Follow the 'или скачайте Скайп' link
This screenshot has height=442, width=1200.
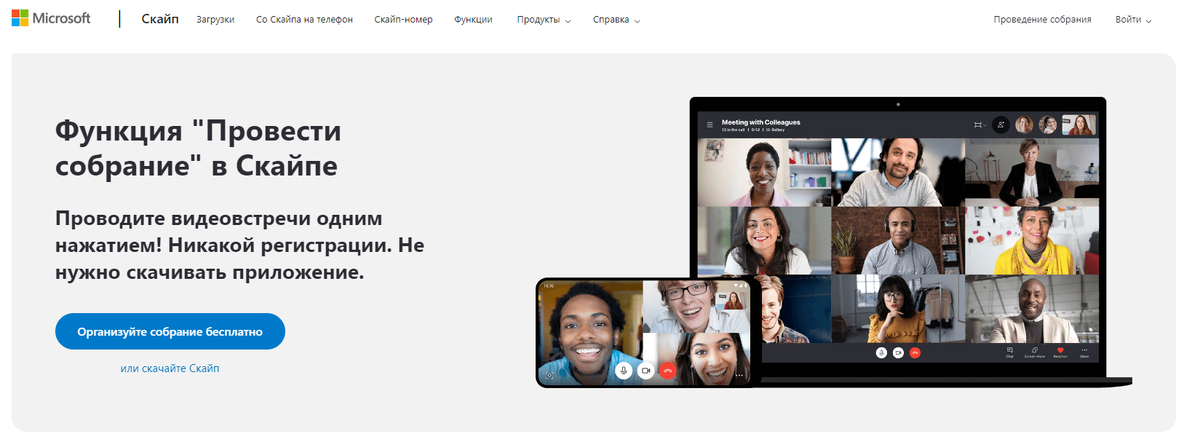pyautogui.click(x=170, y=368)
